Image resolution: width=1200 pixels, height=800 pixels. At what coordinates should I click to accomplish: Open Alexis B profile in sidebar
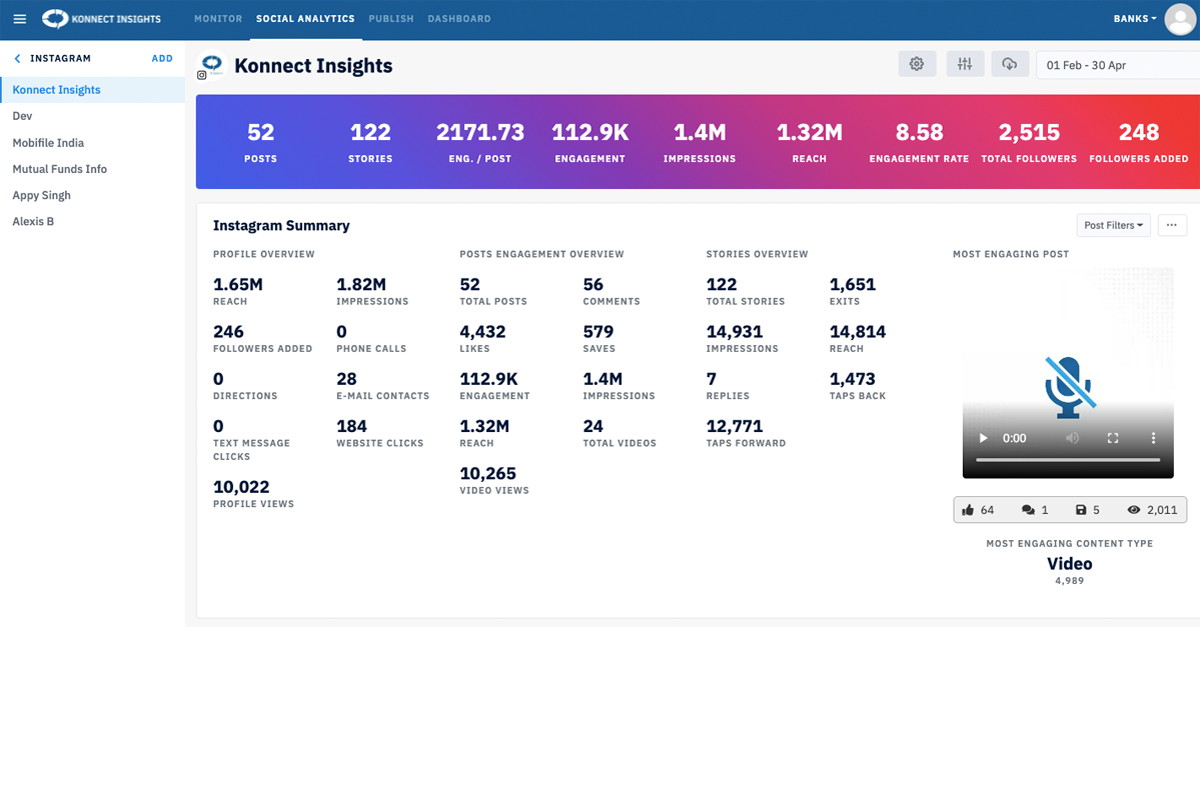[92, 221]
